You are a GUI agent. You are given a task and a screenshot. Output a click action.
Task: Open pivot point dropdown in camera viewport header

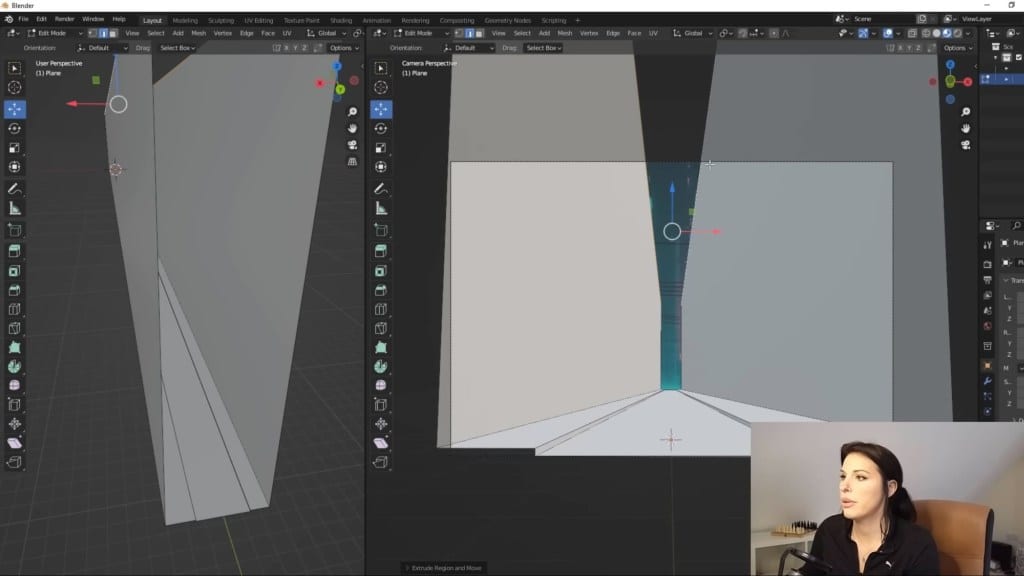[x=725, y=33]
